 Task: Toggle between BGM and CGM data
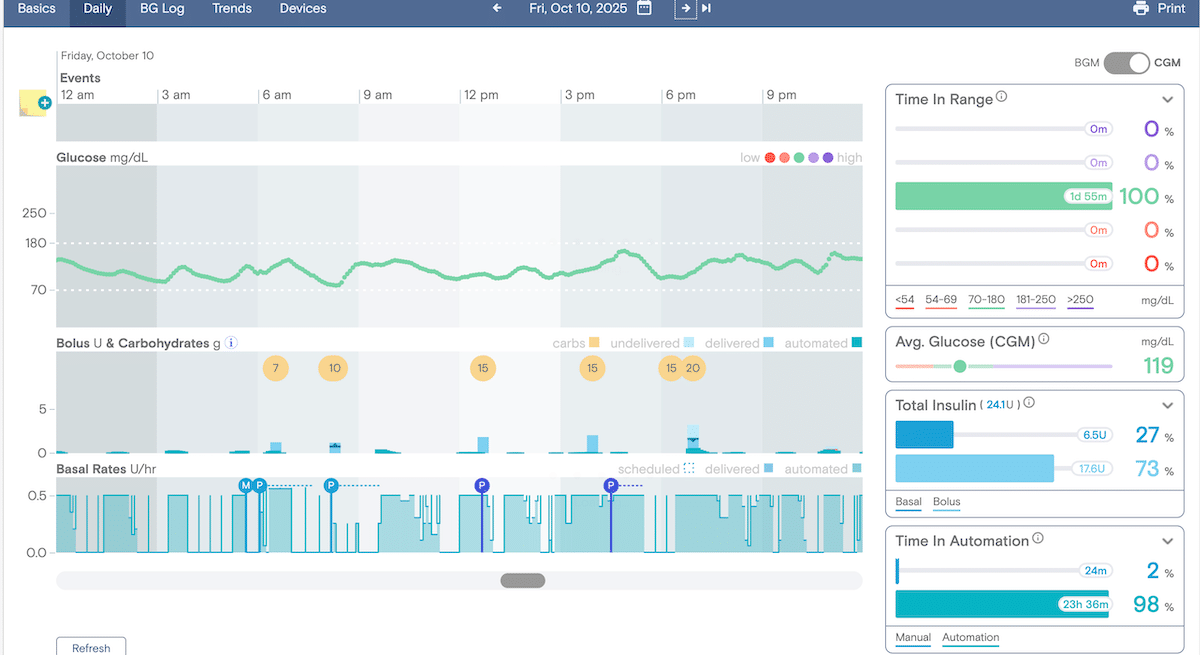pyautogui.click(x=1127, y=63)
